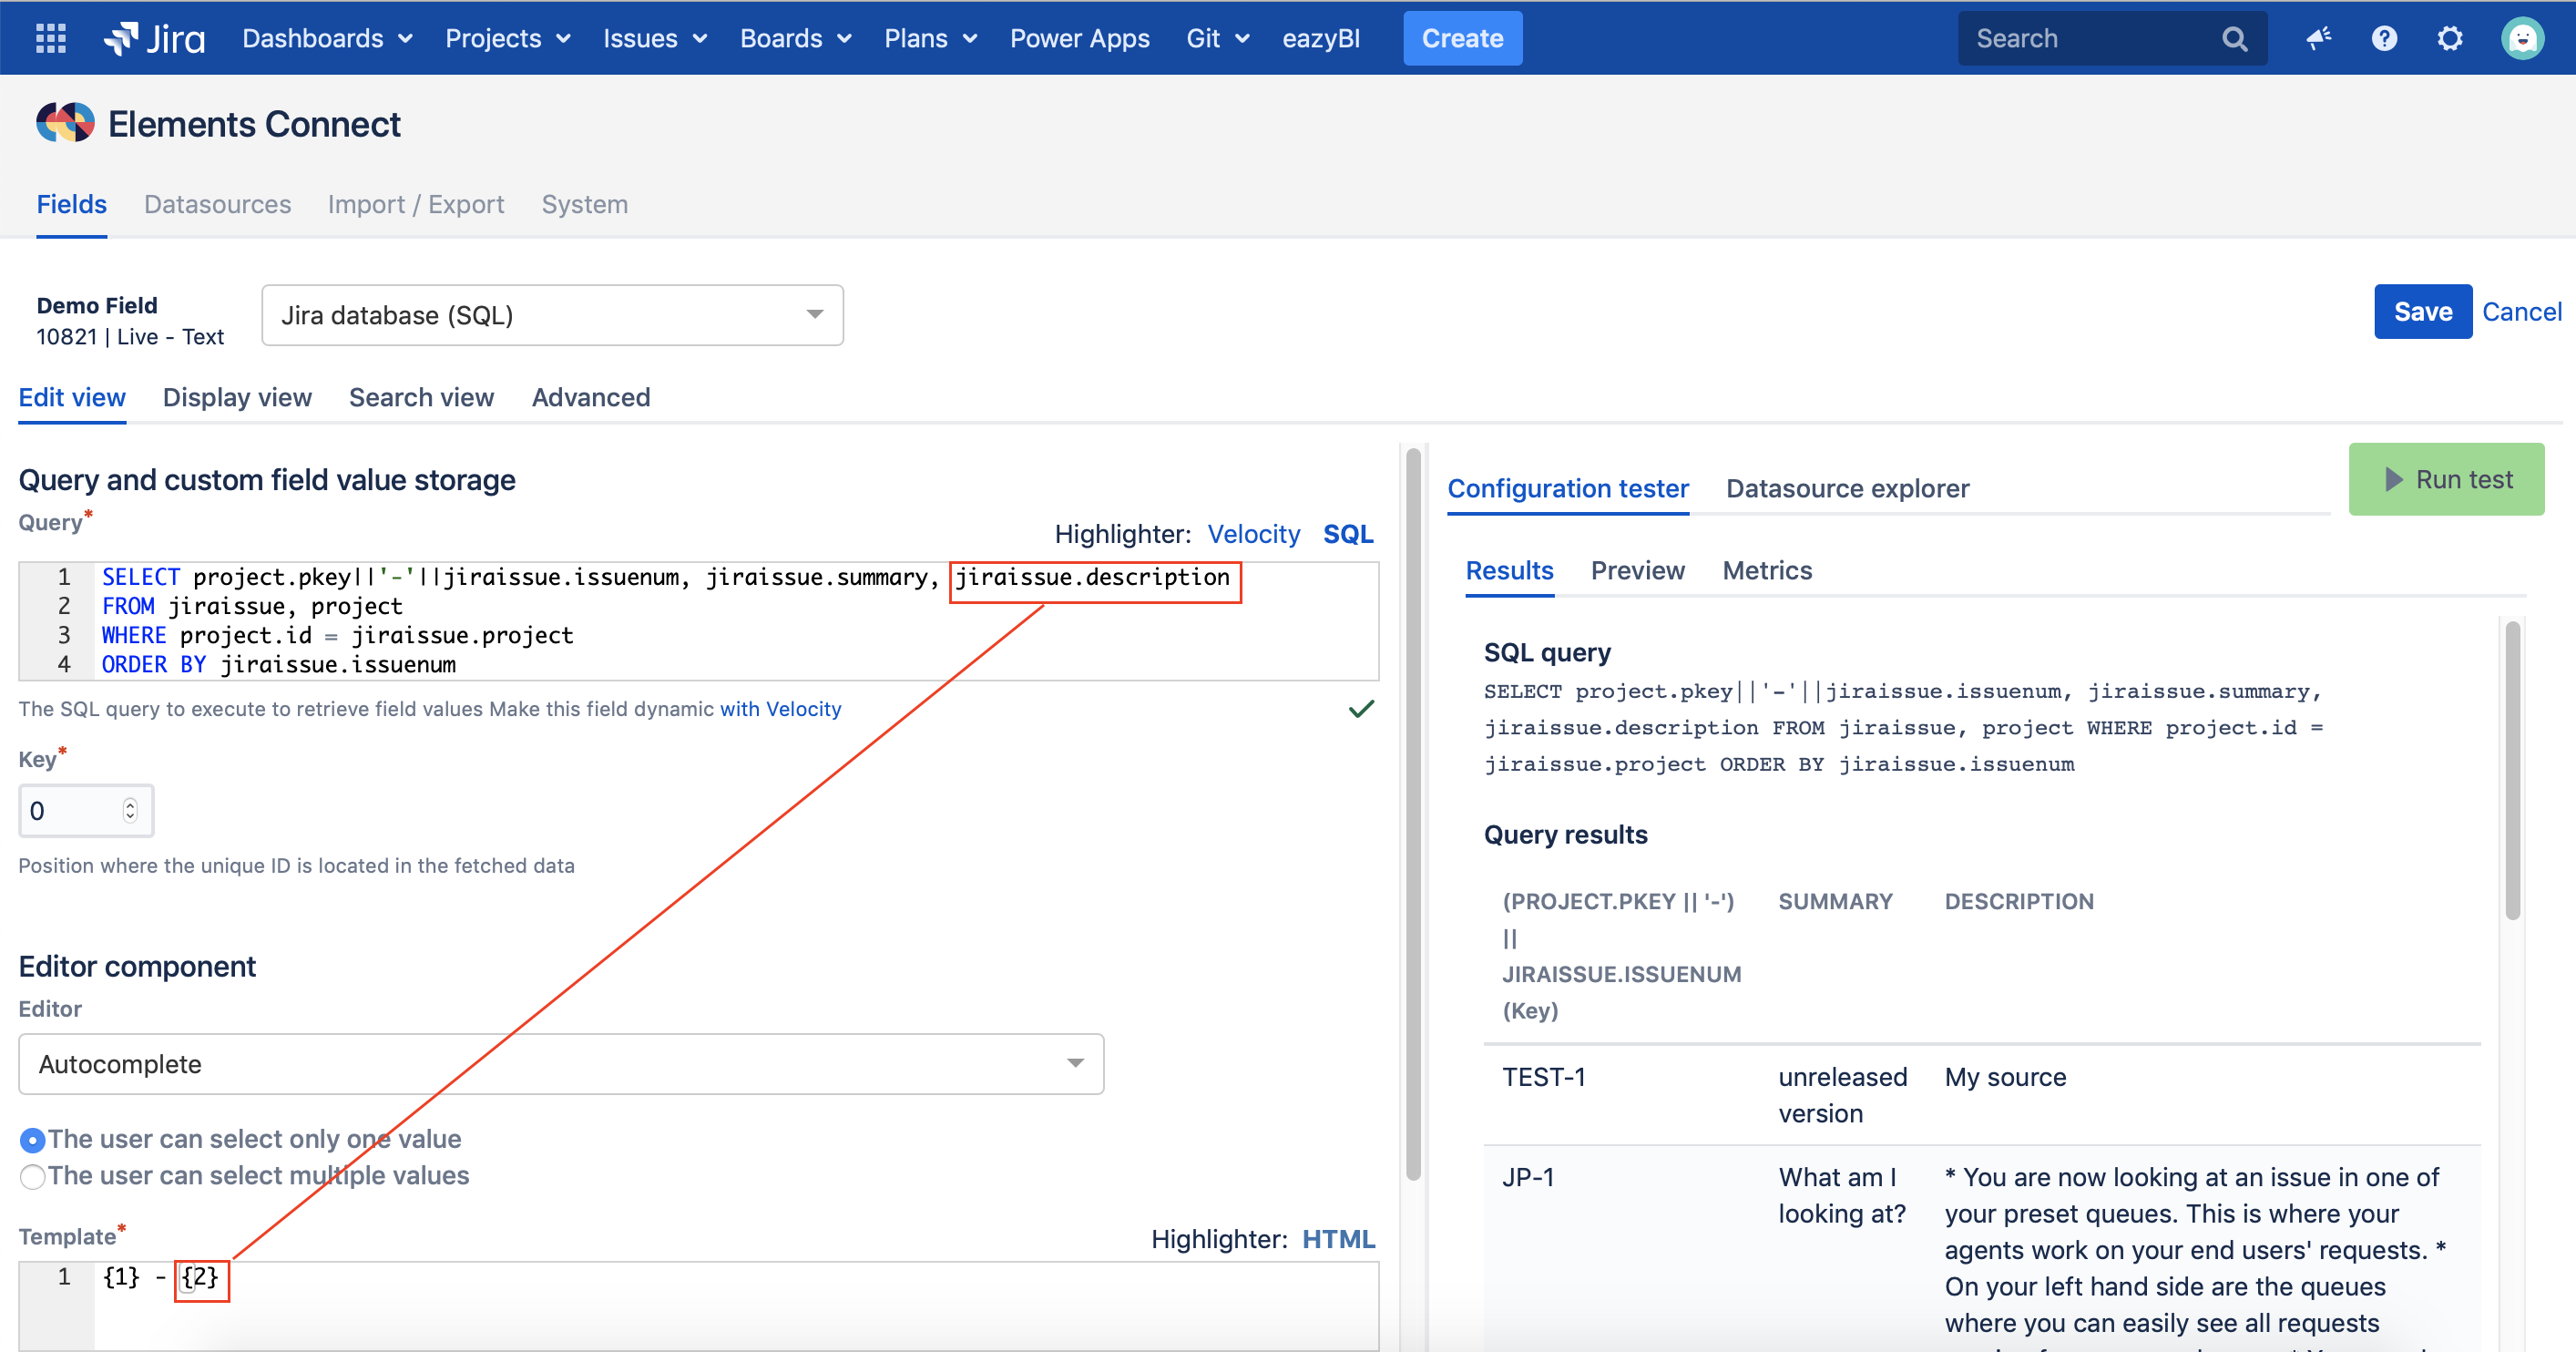The width and height of the screenshot is (2576, 1352).
Task: Open the app switcher grid icon
Action: coord(50,38)
